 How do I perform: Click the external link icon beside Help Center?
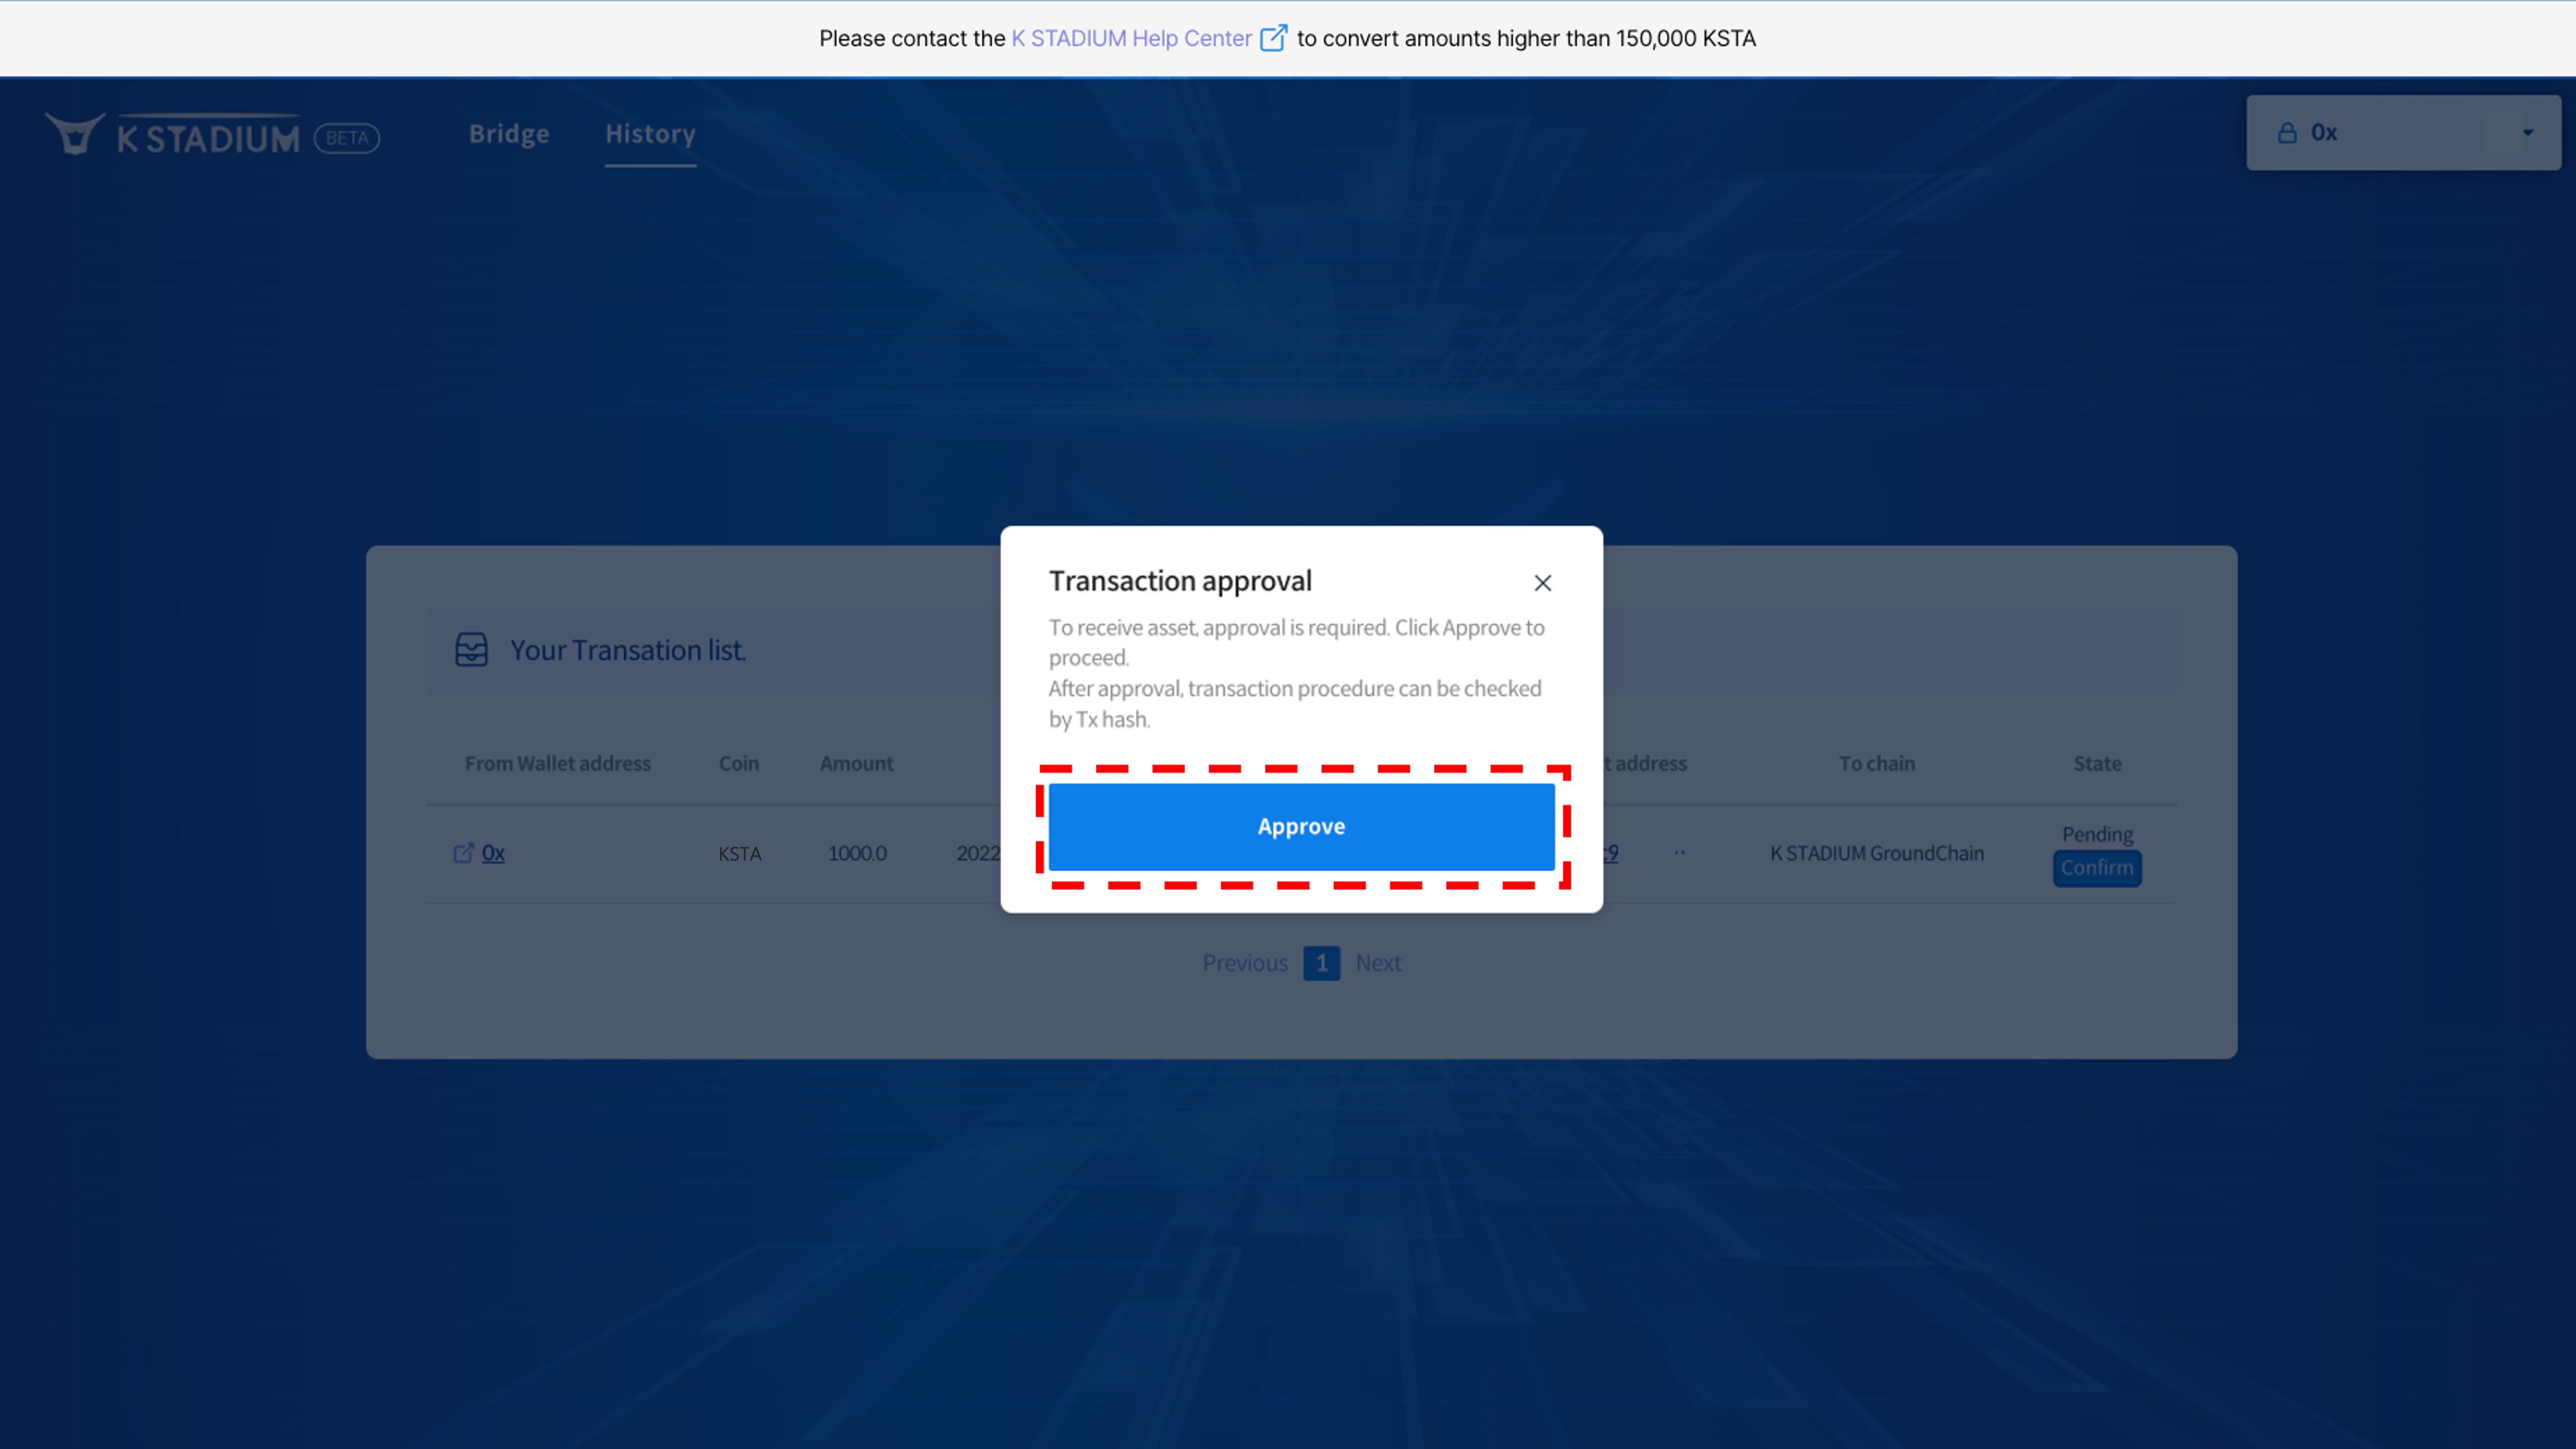(1273, 38)
